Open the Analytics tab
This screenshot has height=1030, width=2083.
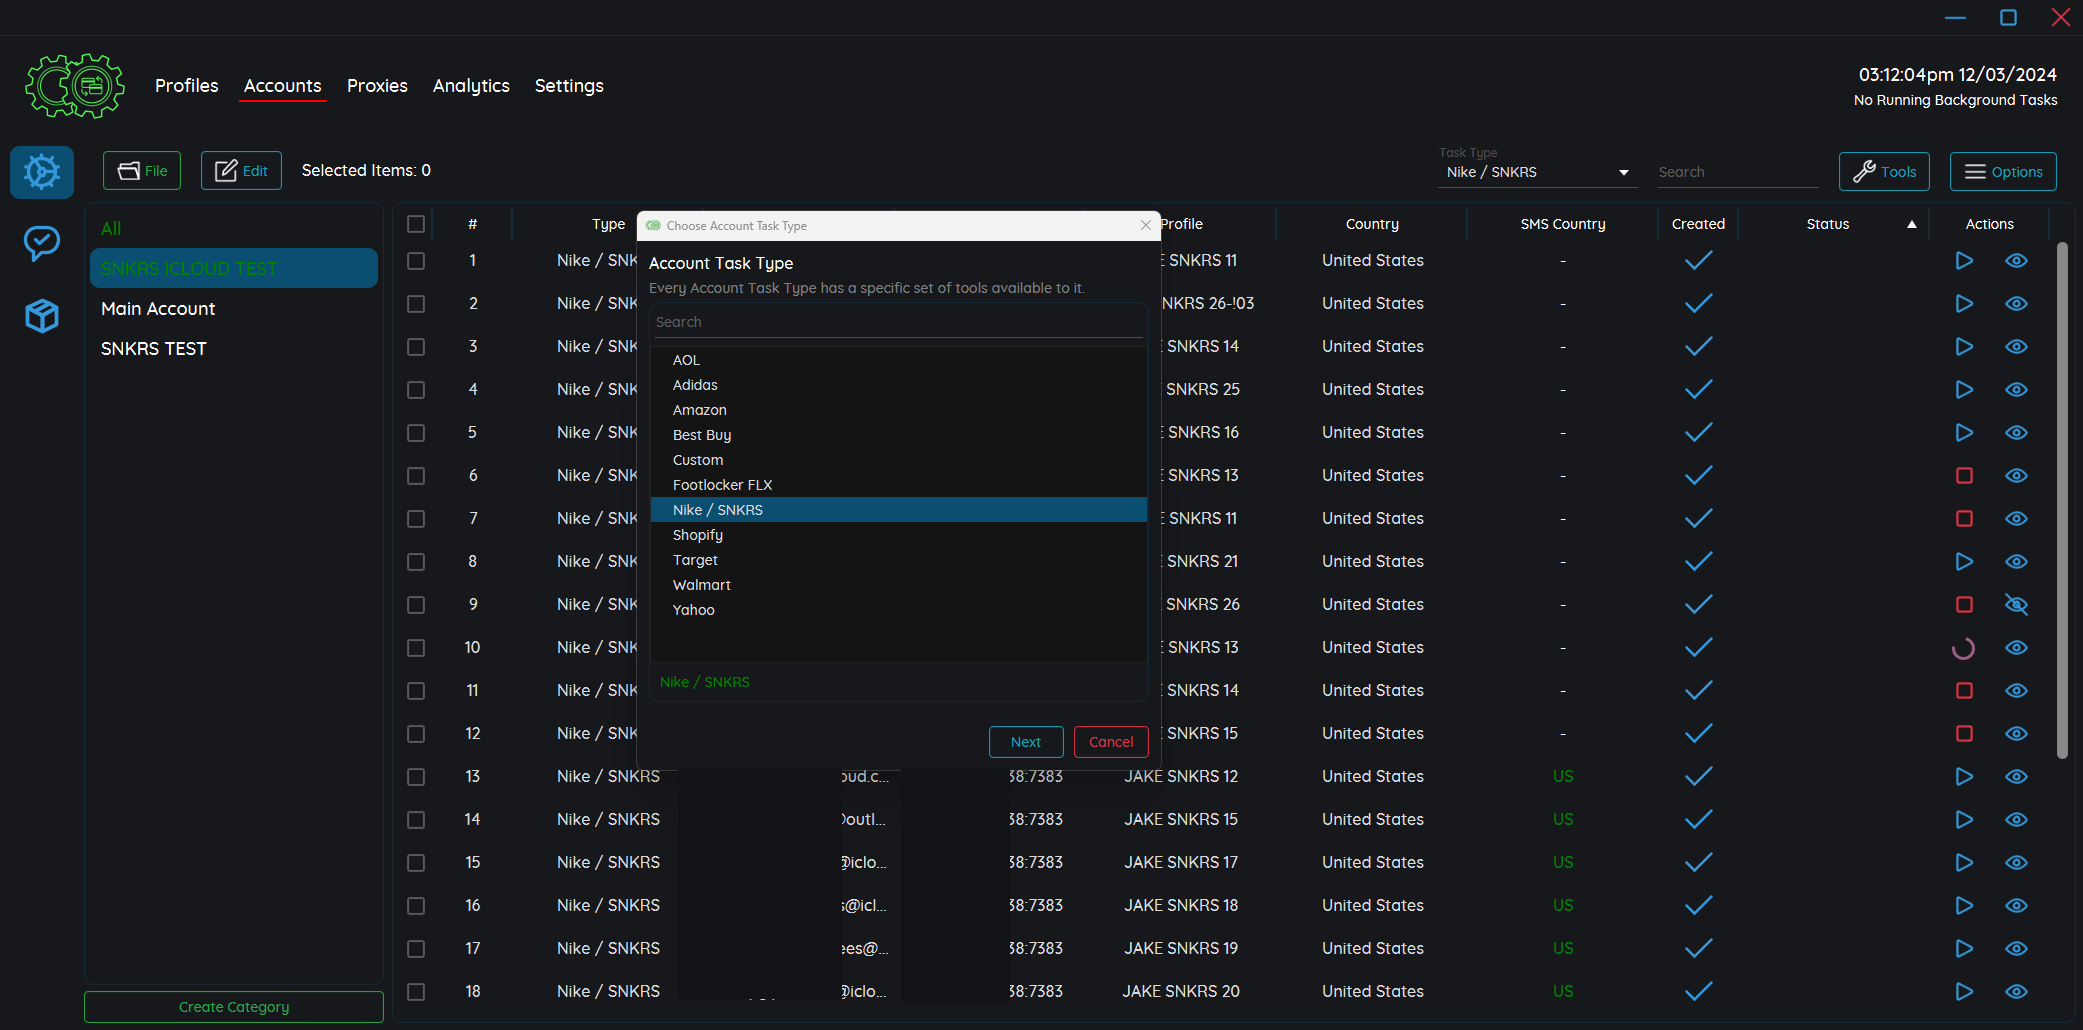[x=471, y=86]
